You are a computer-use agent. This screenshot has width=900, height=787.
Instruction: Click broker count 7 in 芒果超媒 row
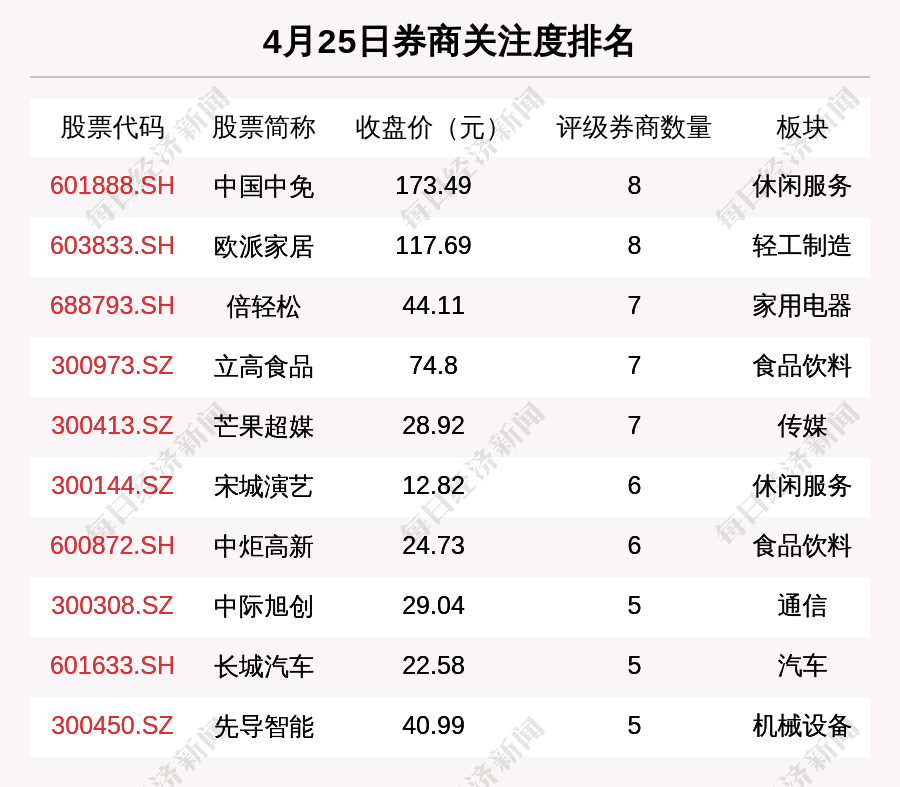click(x=634, y=425)
